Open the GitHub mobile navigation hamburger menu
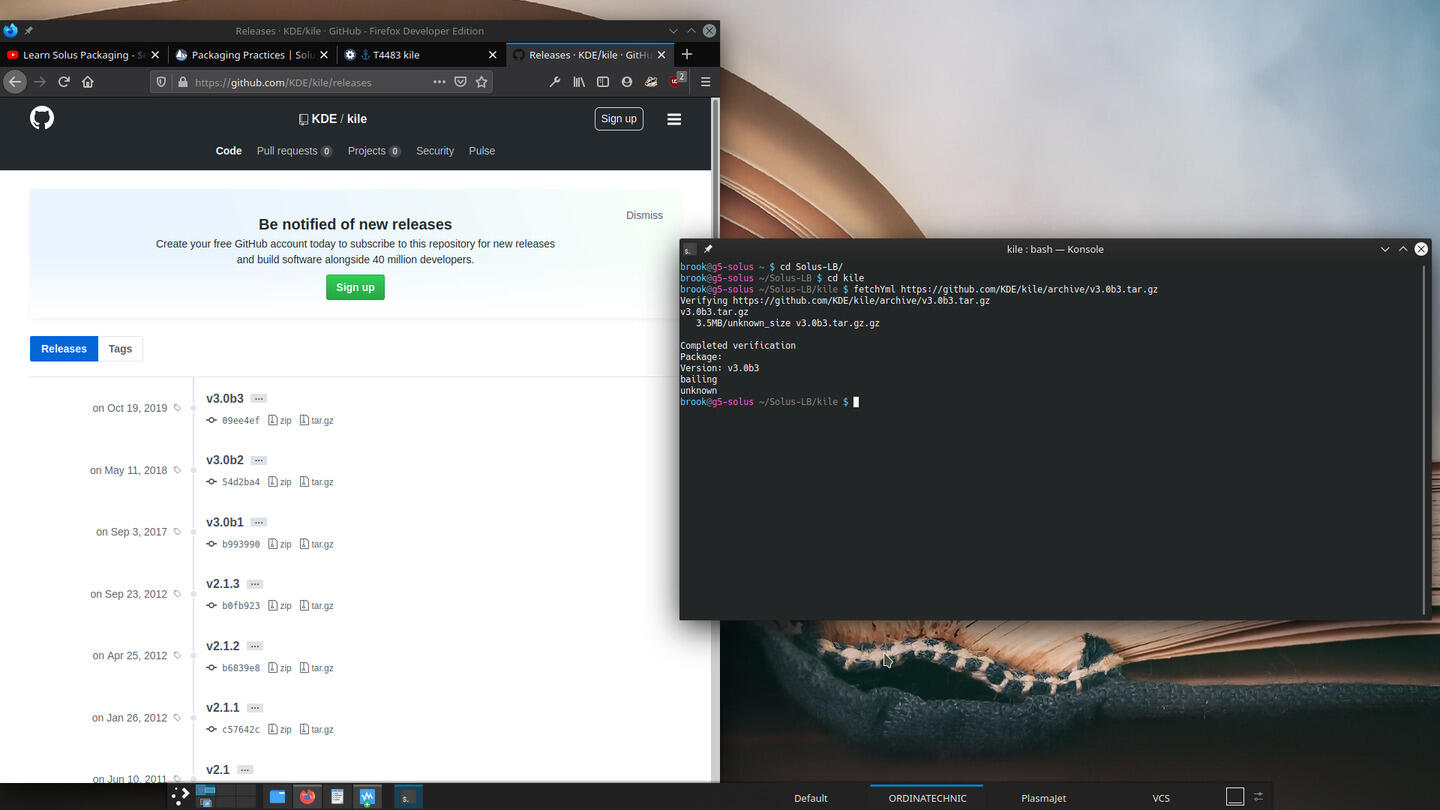 pyautogui.click(x=674, y=119)
